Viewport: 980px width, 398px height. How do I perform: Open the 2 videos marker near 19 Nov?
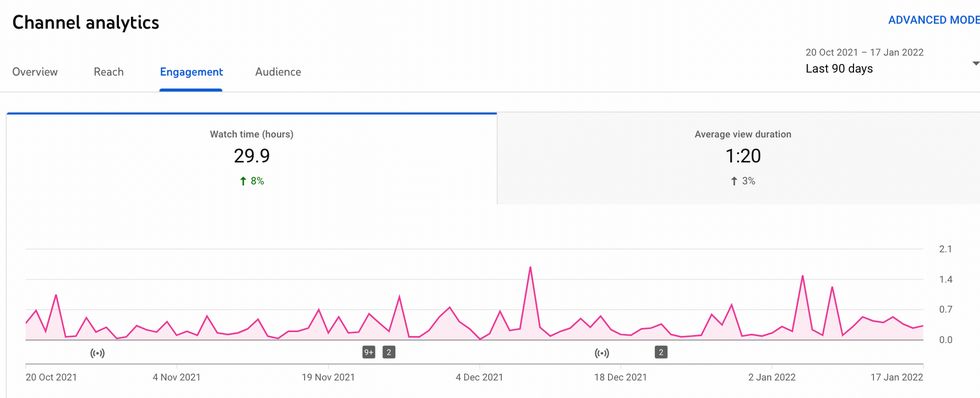[389, 352]
